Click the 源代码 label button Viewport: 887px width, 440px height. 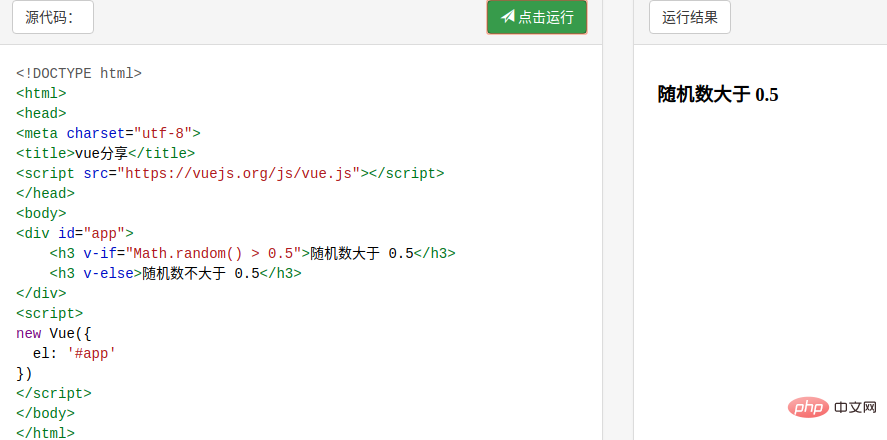pyautogui.click(x=53, y=17)
